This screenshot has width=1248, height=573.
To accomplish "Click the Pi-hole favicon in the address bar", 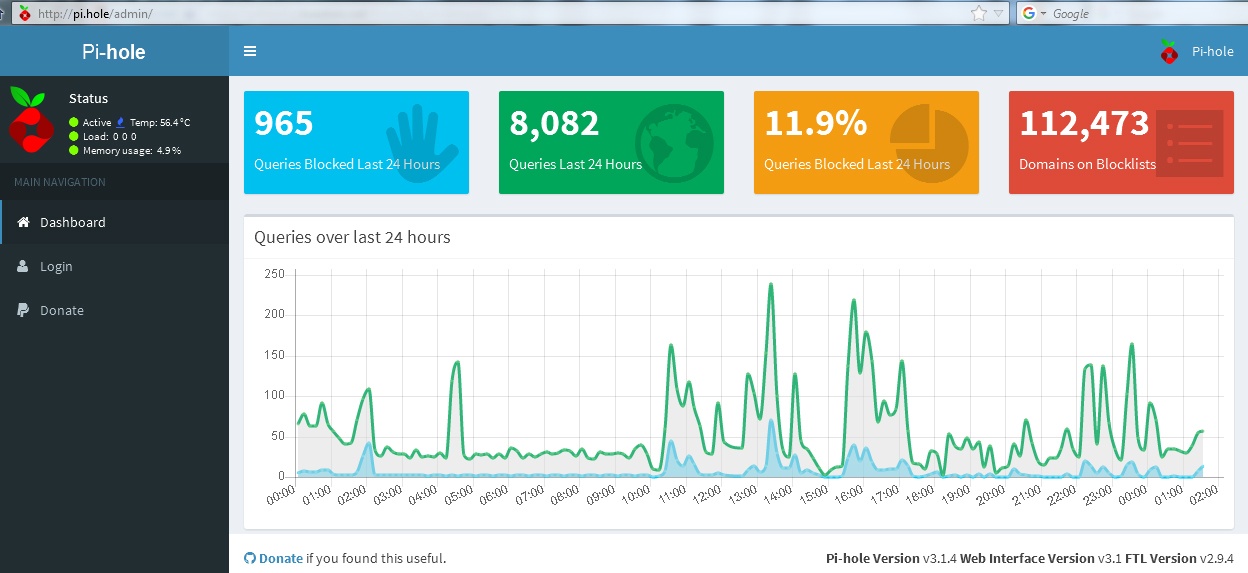I will pos(23,13).
